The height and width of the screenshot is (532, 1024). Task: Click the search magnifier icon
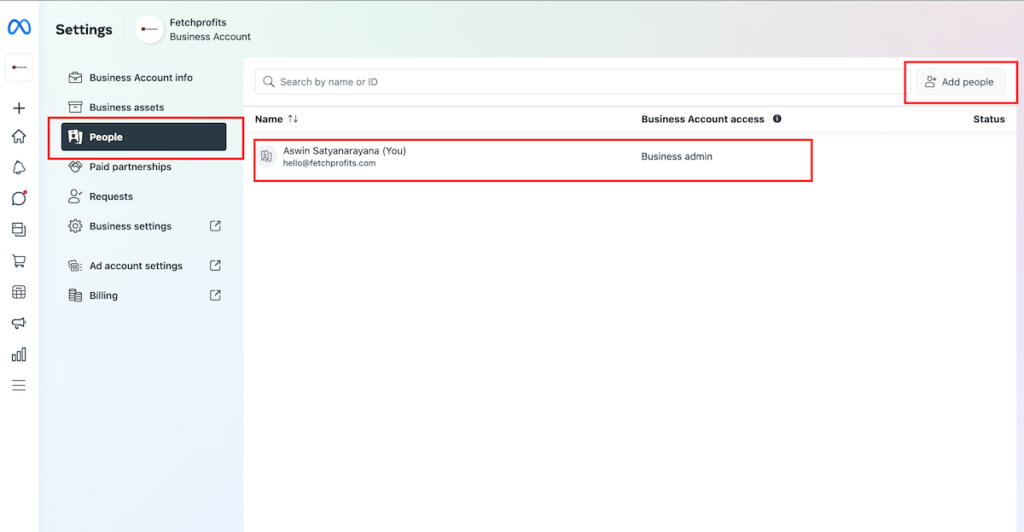pos(268,82)
